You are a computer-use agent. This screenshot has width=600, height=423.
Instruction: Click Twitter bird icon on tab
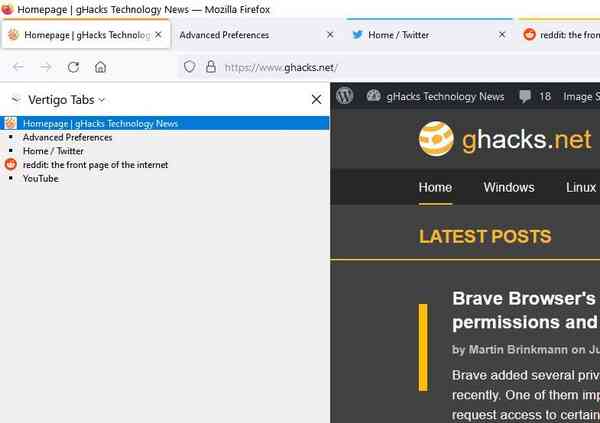(x=357, y=35)
